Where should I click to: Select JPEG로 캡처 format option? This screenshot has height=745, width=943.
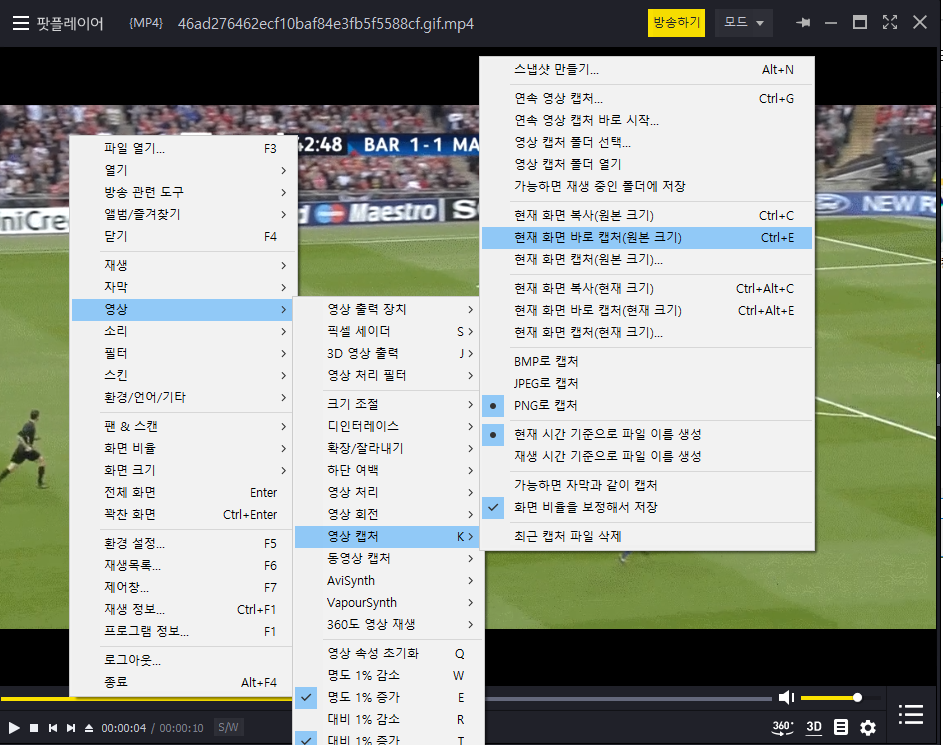point(648,383)
